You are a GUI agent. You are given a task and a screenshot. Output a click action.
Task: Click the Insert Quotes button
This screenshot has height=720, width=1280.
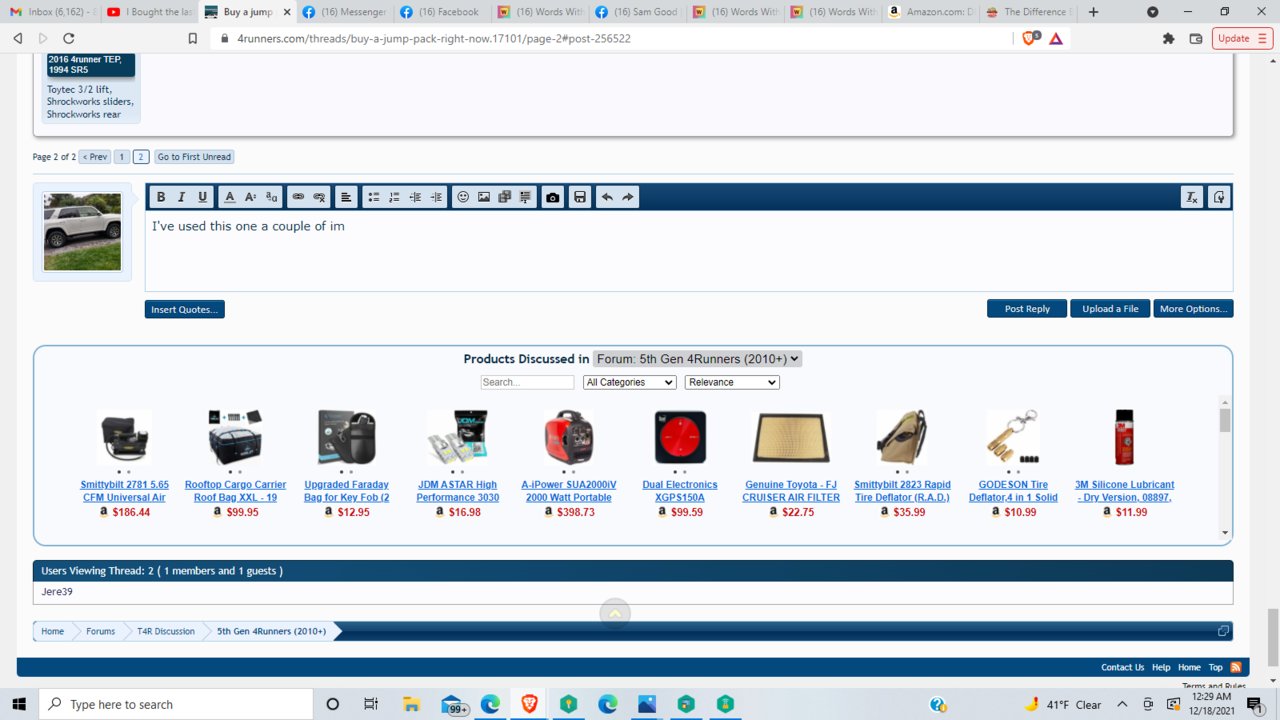click(x=184, y=309)
